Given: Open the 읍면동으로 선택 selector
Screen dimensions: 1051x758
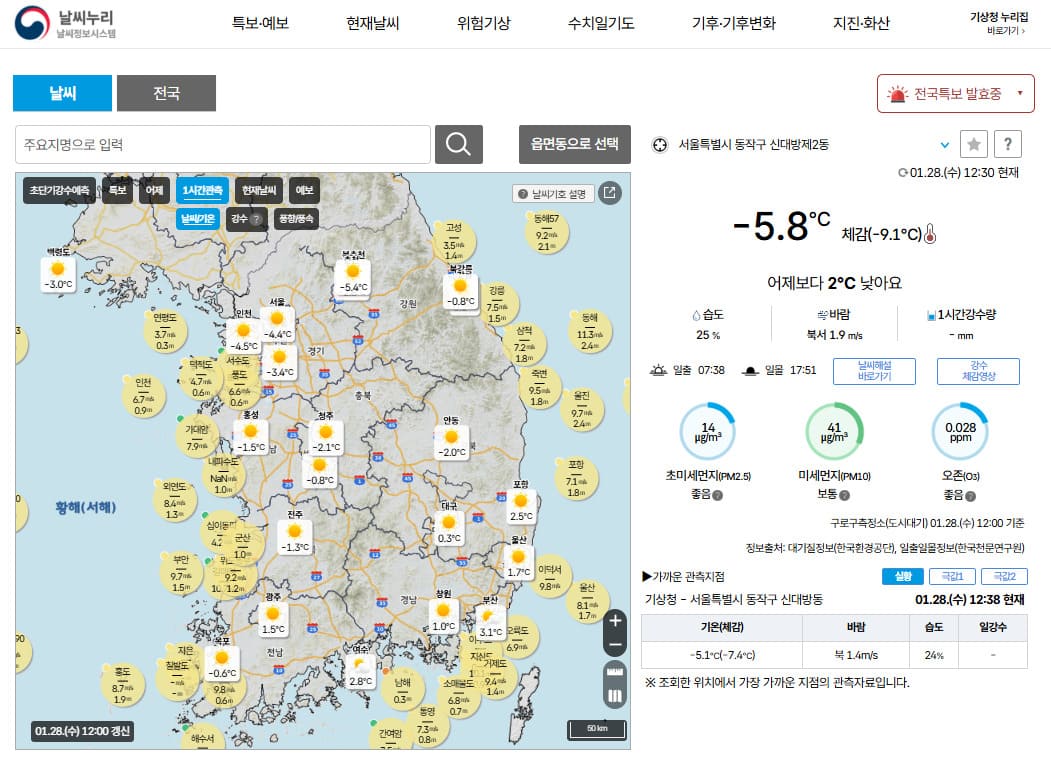Looking at the screenshot, I should 574,144.
